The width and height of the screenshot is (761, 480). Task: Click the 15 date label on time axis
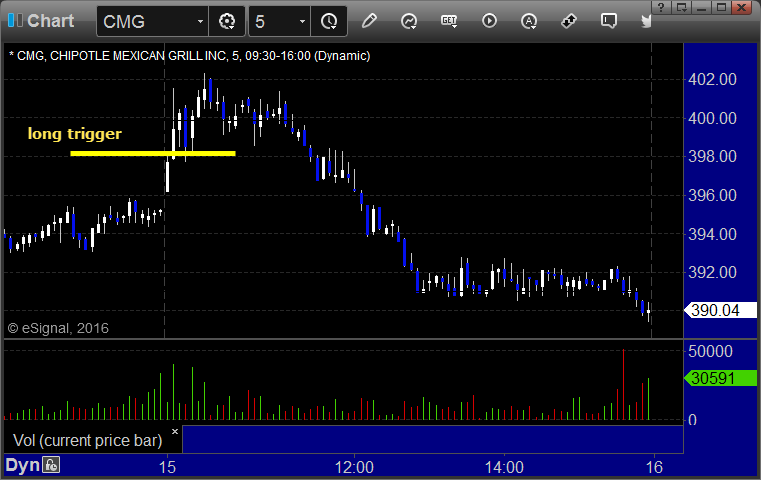pyautogui.click(x=167, y=467)
